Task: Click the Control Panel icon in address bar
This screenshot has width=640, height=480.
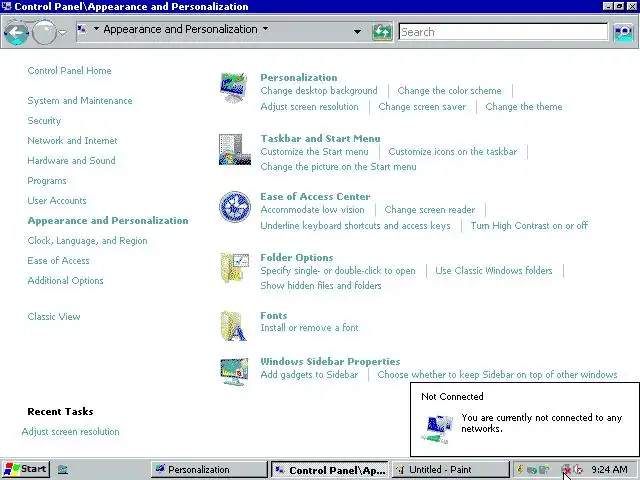Action: tap(82, 29)
